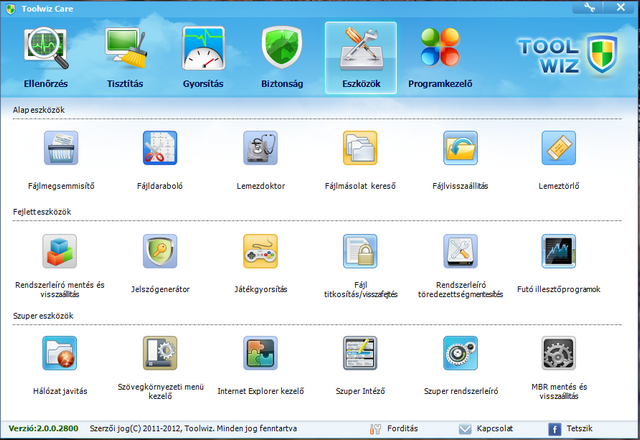Image resolution: width=640 pixels, height=440 pixels.
Task: Click the Fordítás translation link
Action: pos(393,429)
